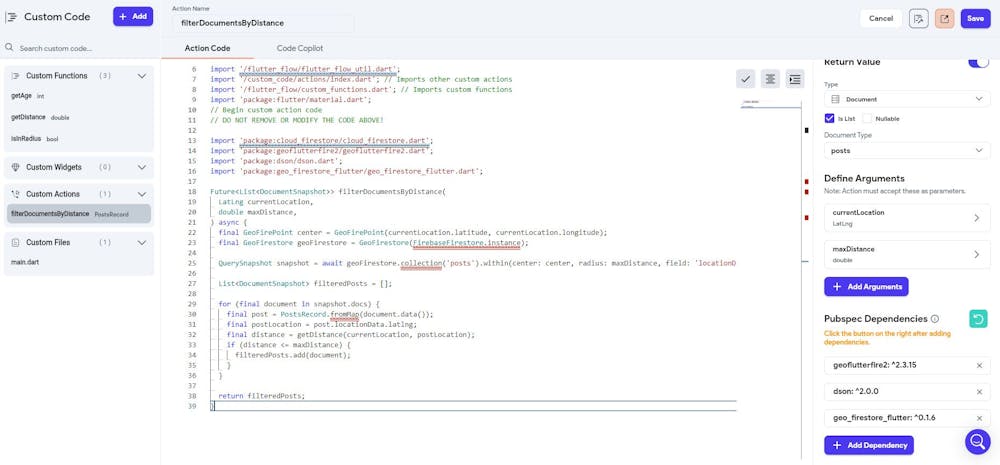Click the dson dependency field
Image resolution: width=1000 pixels, height=465 pixels.
click(x=907, y=392)
